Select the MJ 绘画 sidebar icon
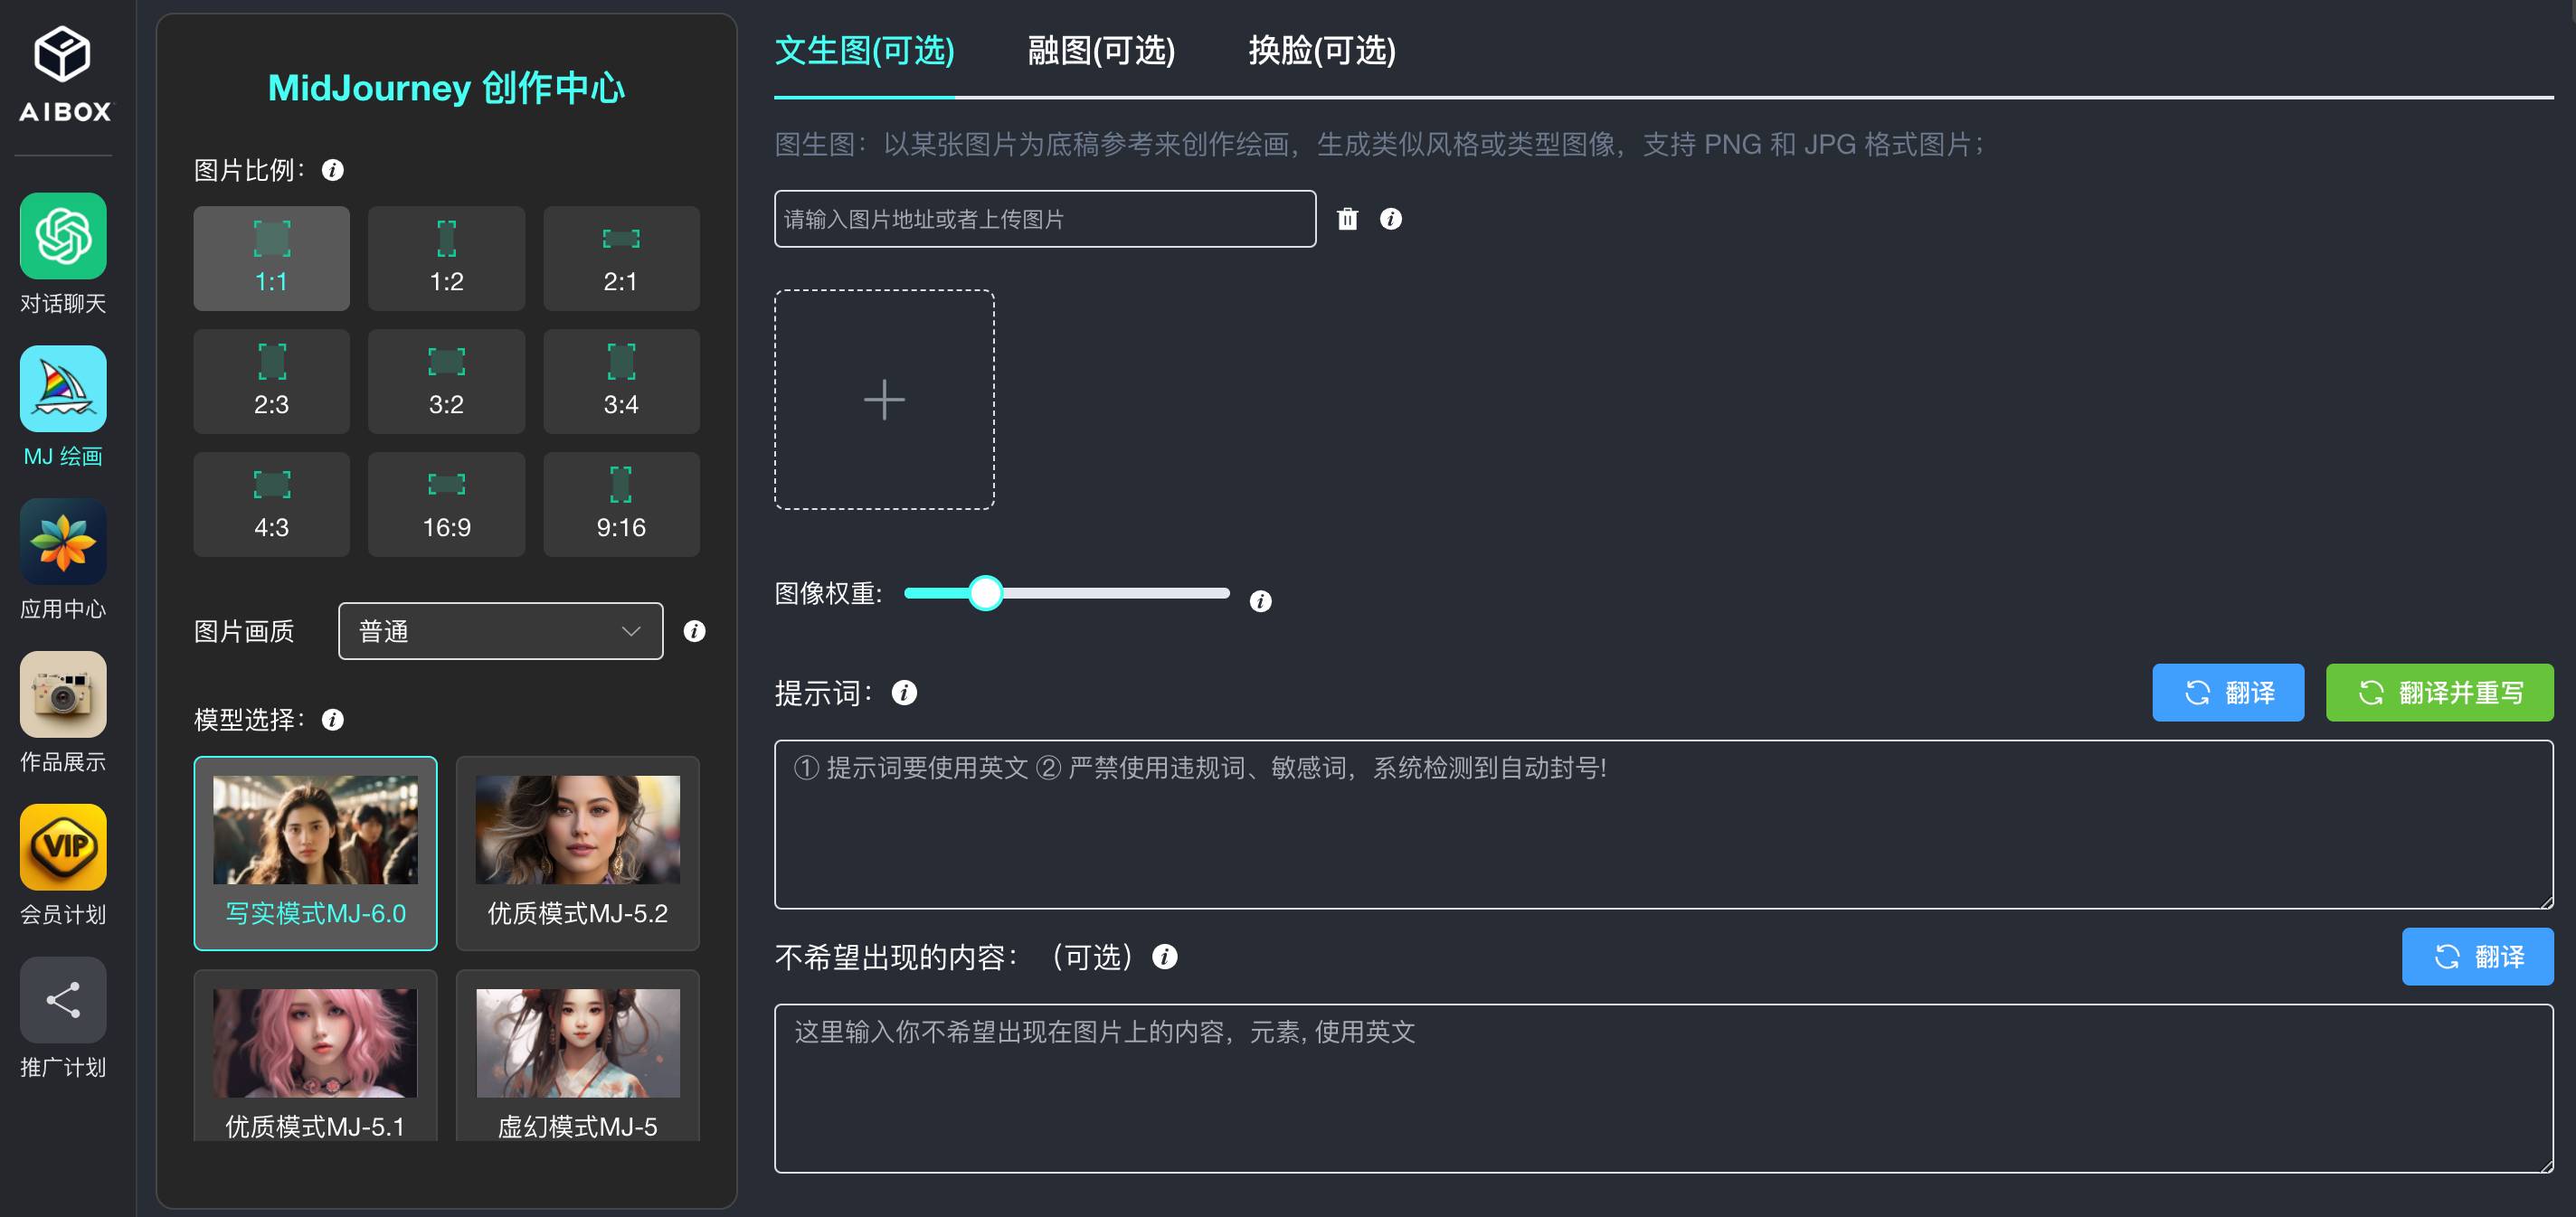The image size is (2576, 1217). tap(62, 388)
